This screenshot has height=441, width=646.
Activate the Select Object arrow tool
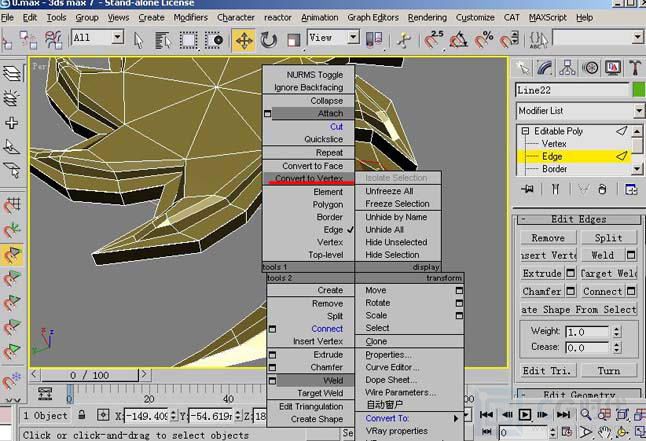click(x=138, y=40)
